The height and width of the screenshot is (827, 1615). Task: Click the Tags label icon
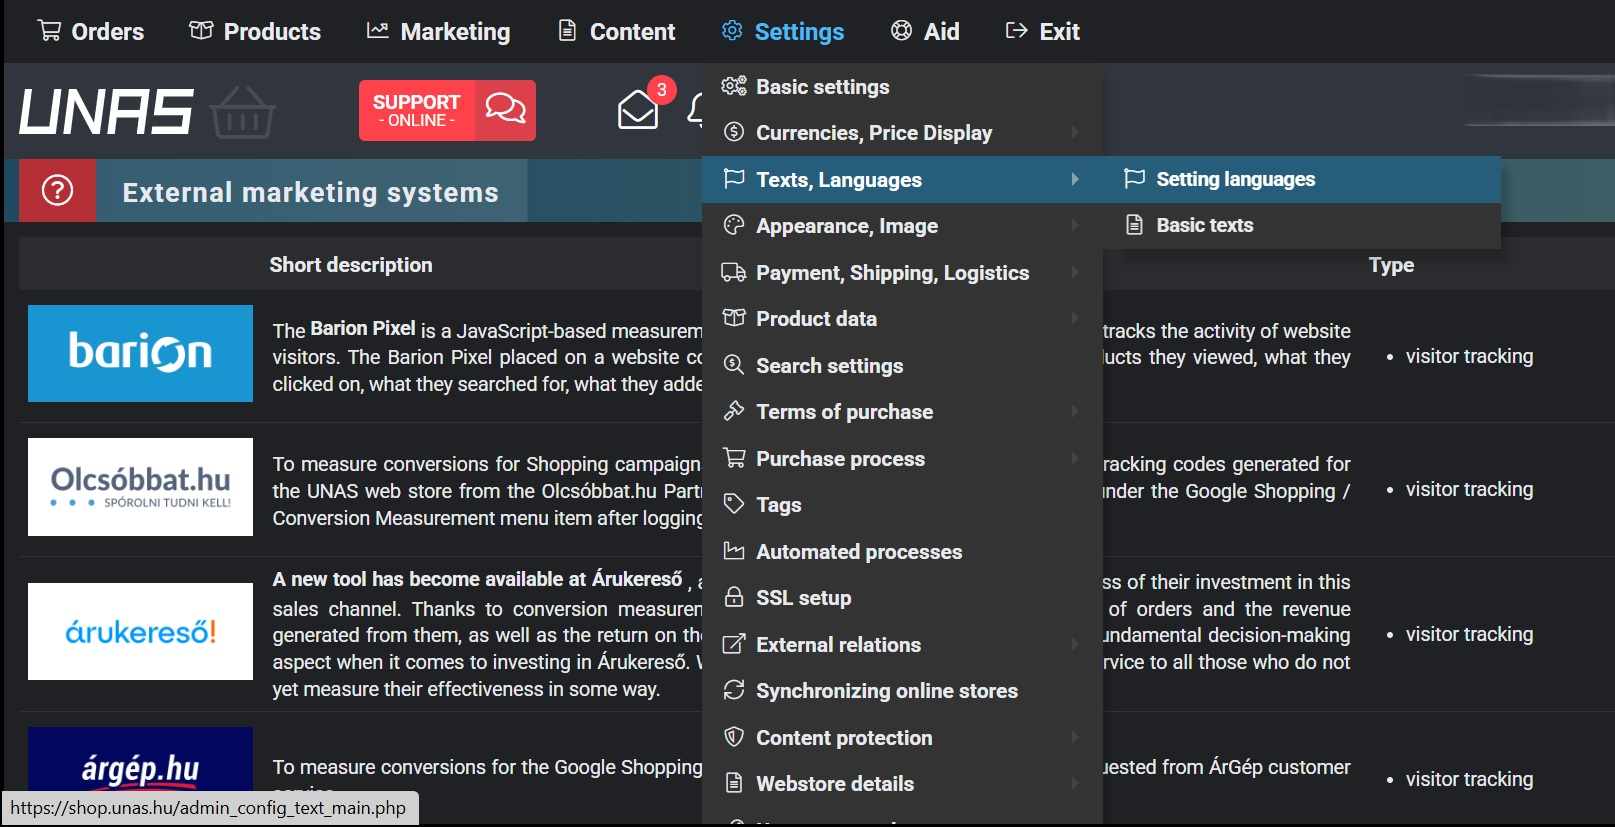click(x=734, y=504)
